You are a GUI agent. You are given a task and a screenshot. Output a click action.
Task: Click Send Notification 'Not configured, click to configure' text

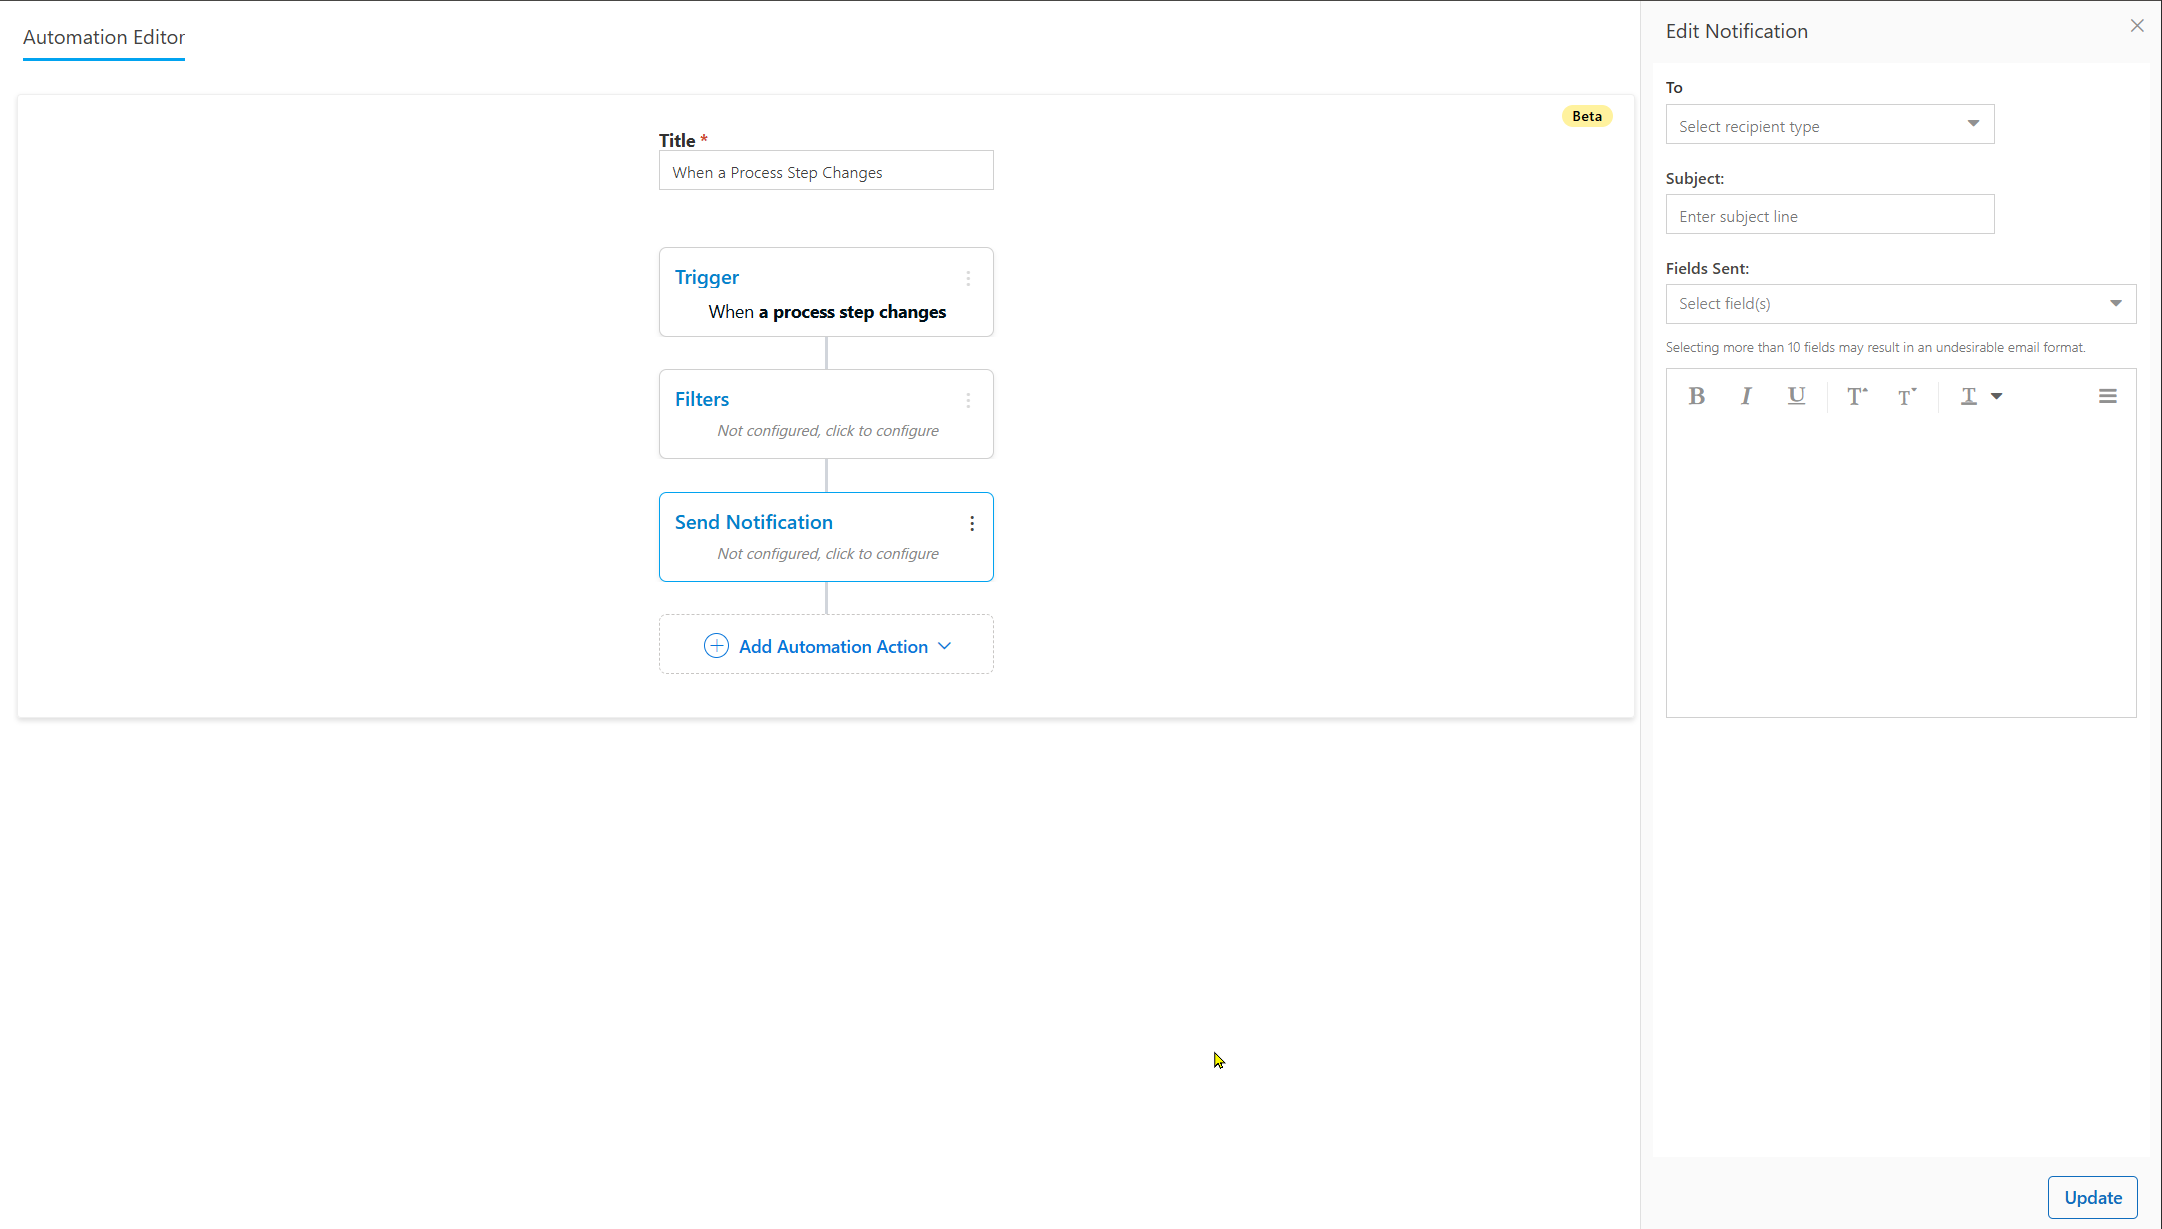pyautogui.click(x=828, y=554)
